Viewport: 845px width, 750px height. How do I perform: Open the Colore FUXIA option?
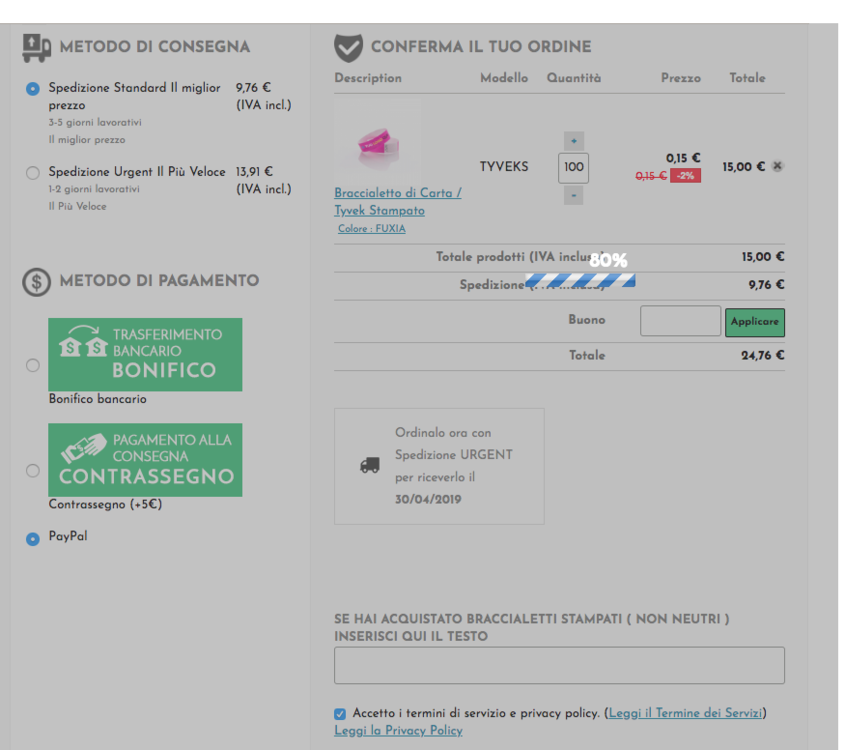(371, 229)
